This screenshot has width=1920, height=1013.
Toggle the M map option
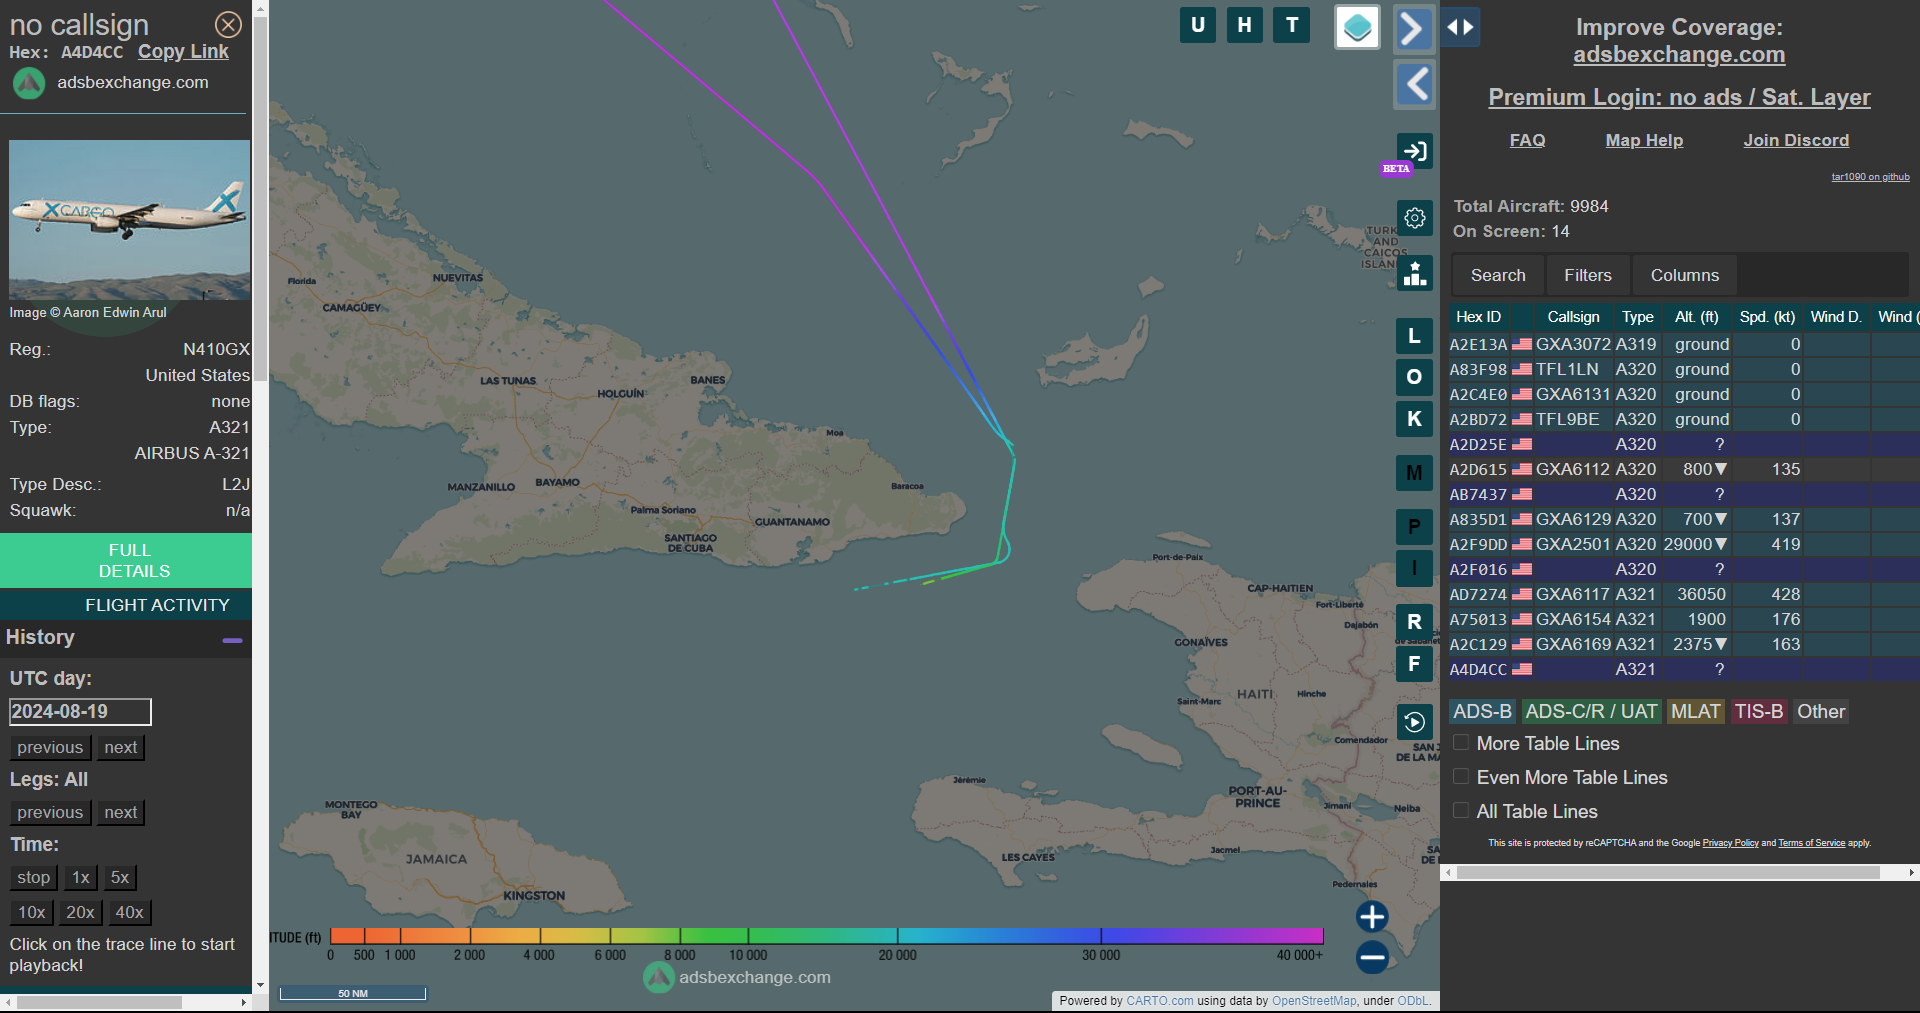tap(1414, 473)
